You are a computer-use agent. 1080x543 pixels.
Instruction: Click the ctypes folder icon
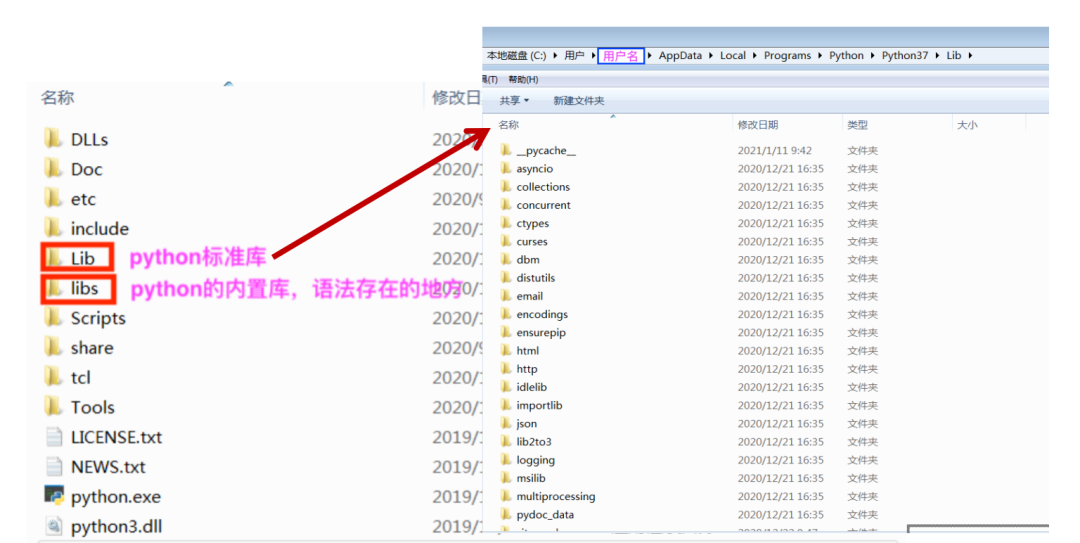(506, 223)
